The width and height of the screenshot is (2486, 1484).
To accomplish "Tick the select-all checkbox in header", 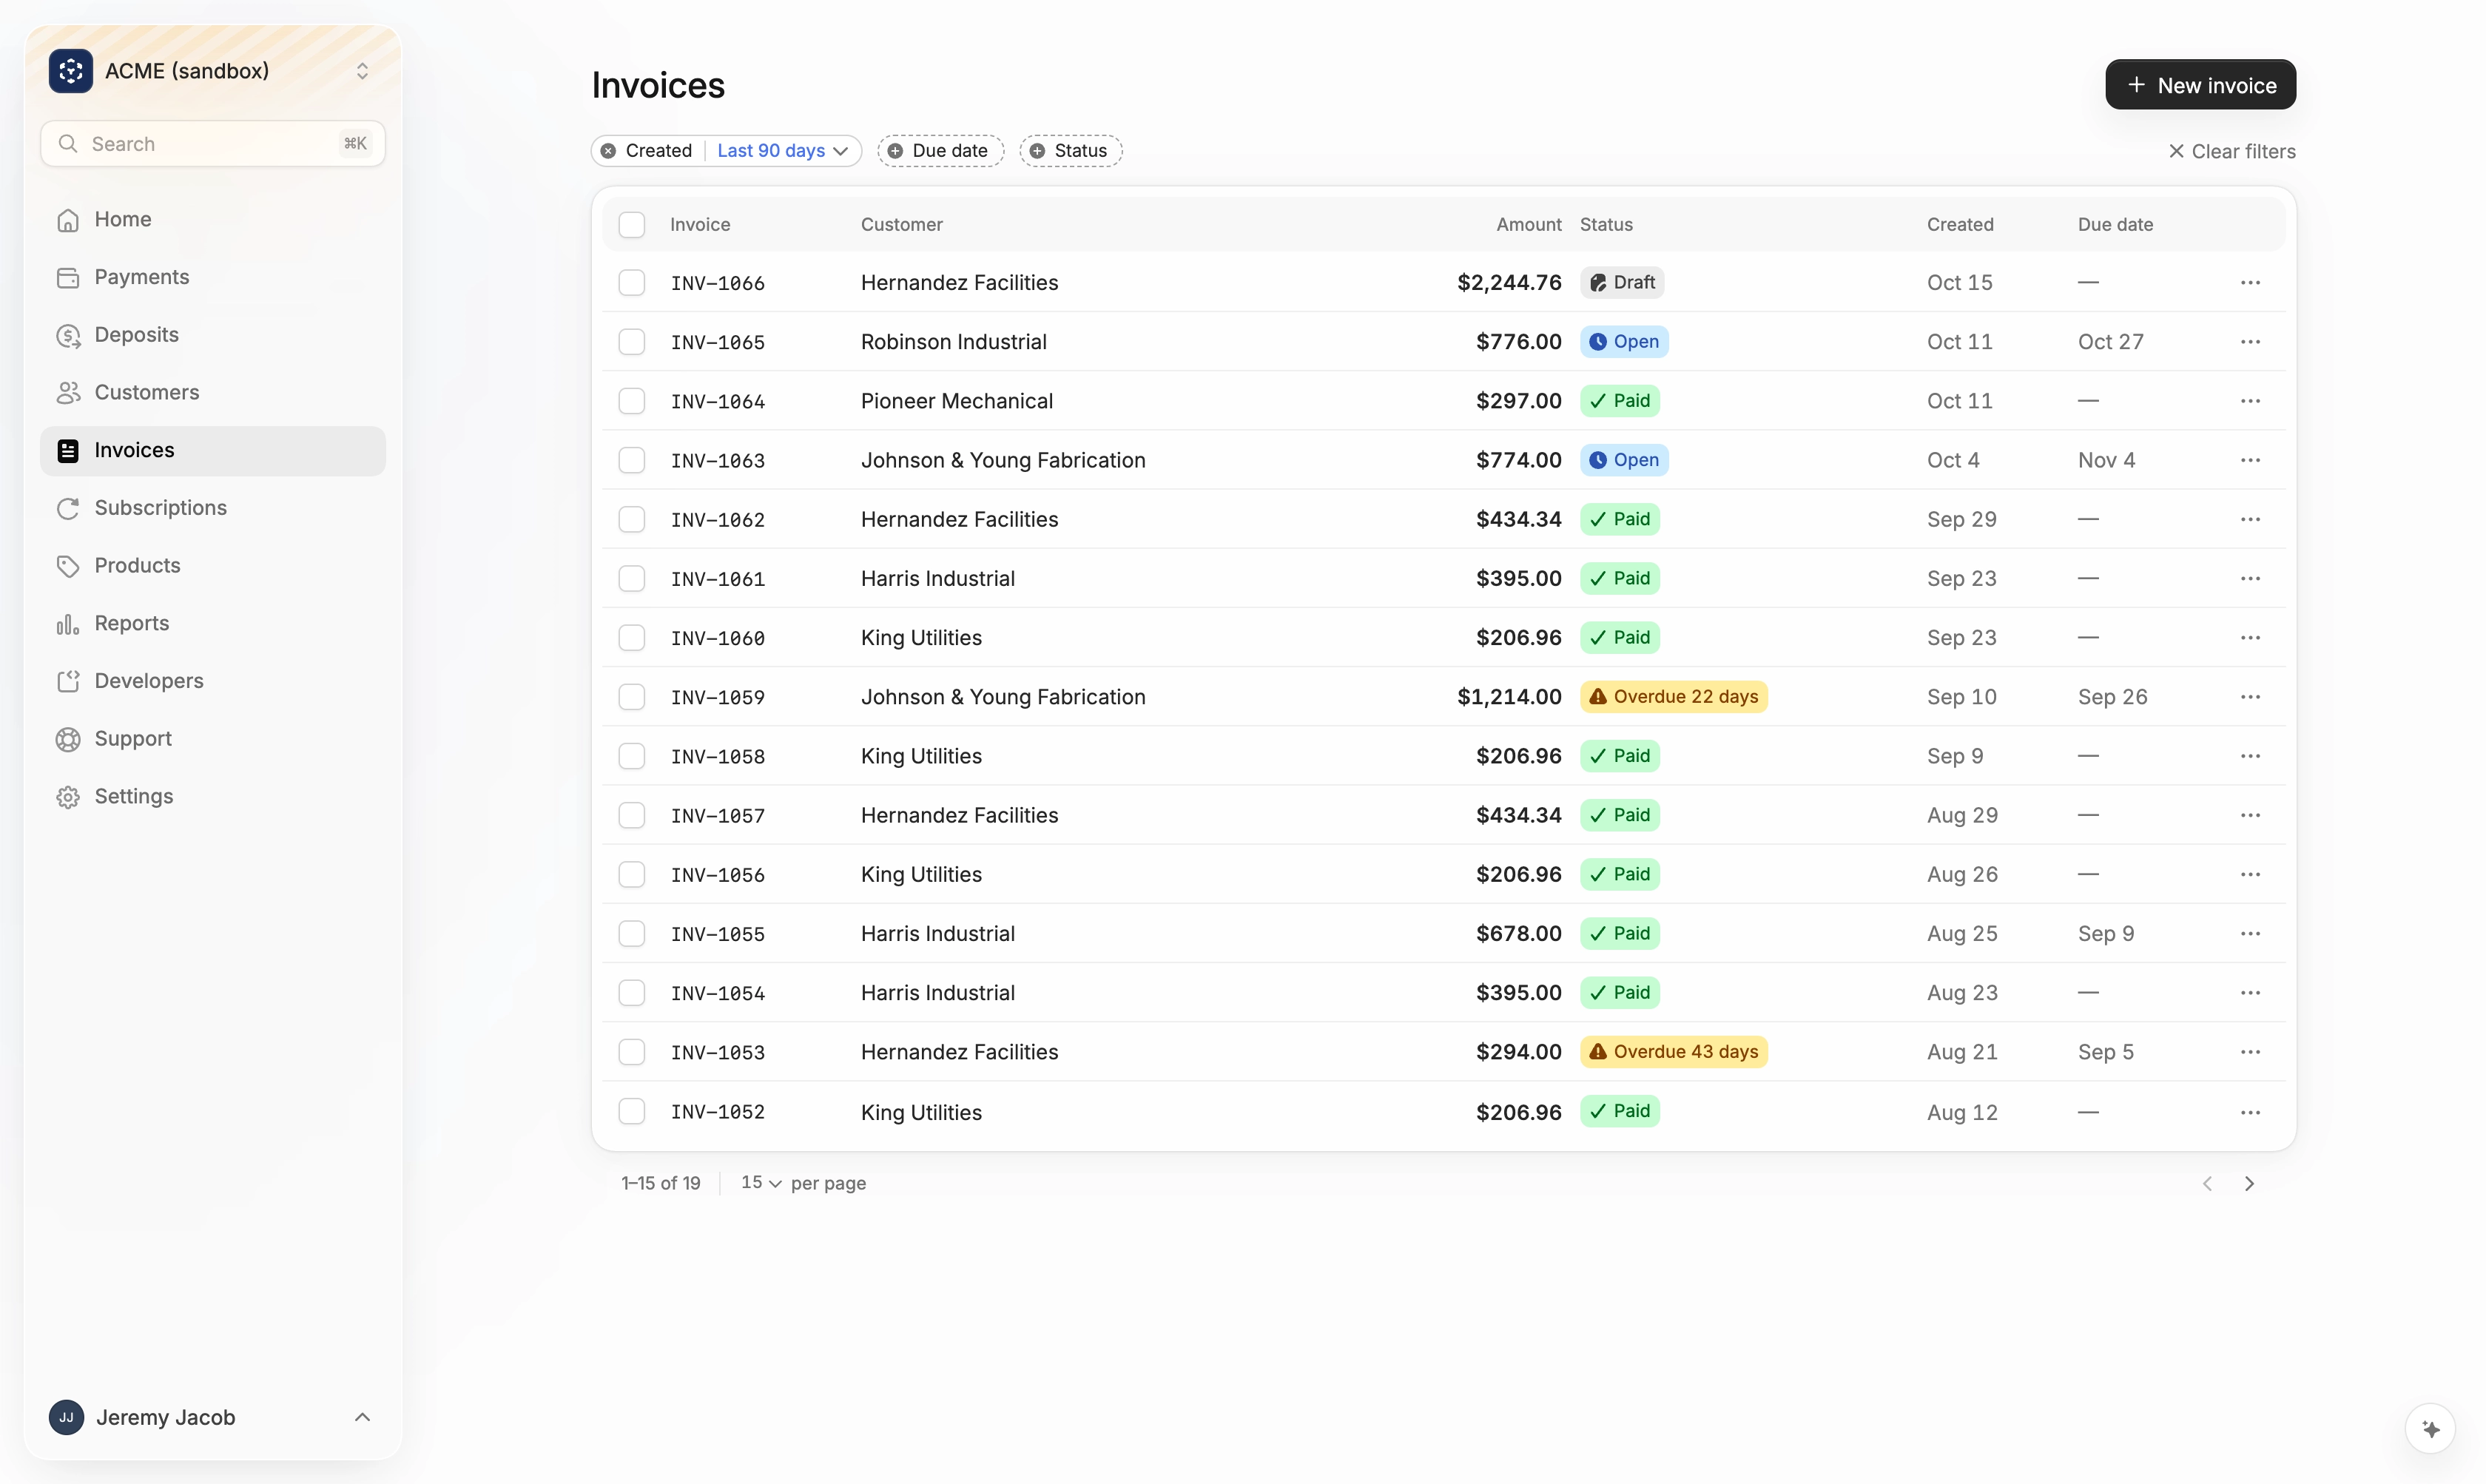I will [632, 224].
